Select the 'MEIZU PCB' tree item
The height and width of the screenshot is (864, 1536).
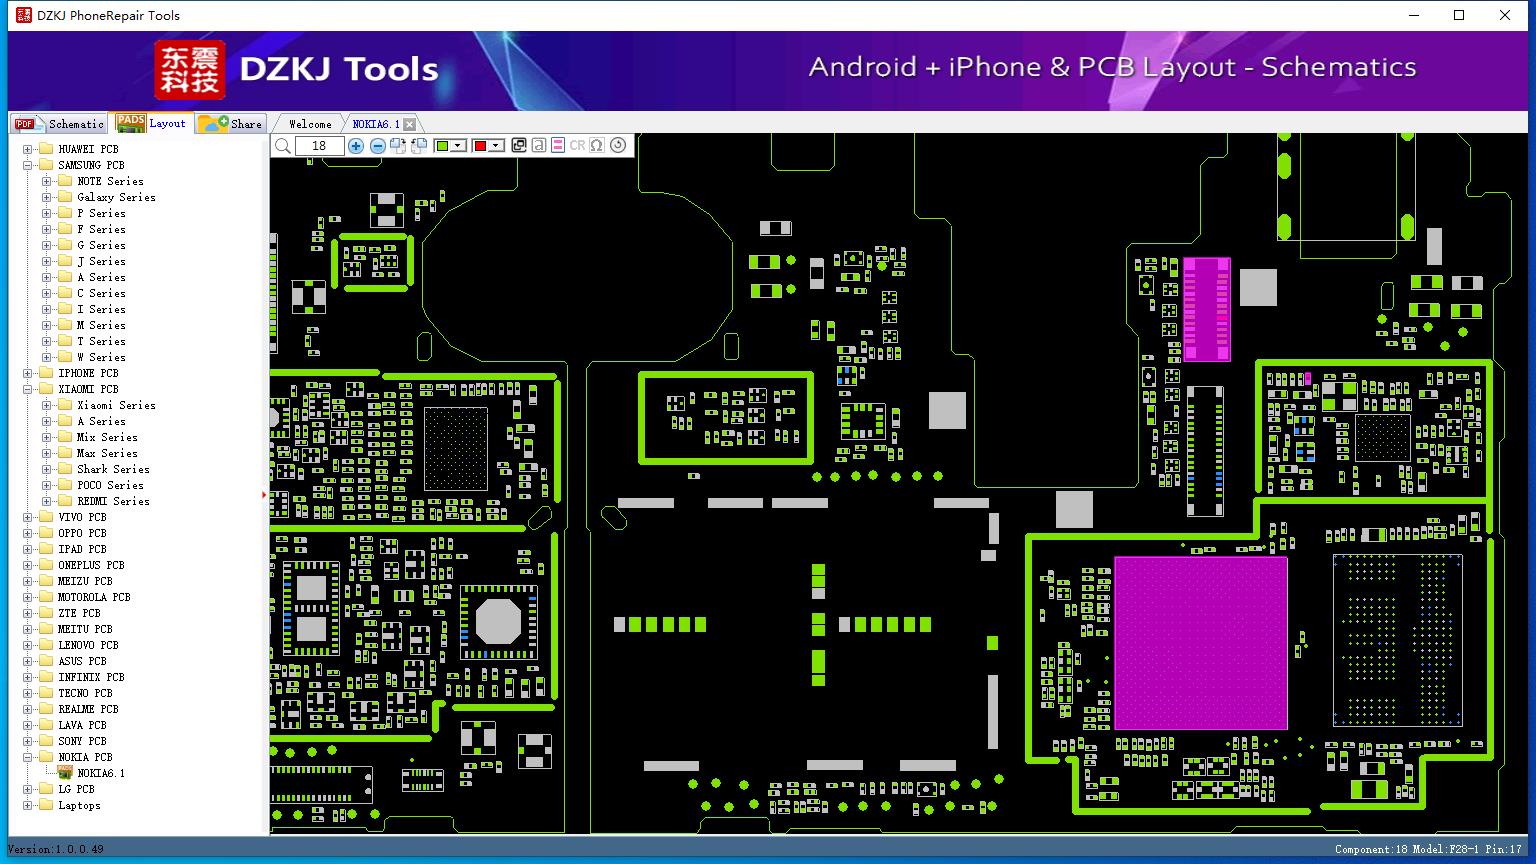85,581
